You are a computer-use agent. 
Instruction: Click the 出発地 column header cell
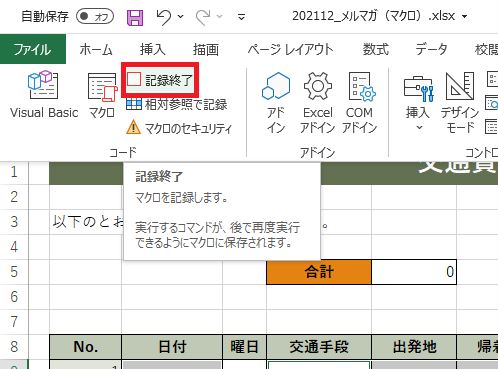tap(414, 347)
